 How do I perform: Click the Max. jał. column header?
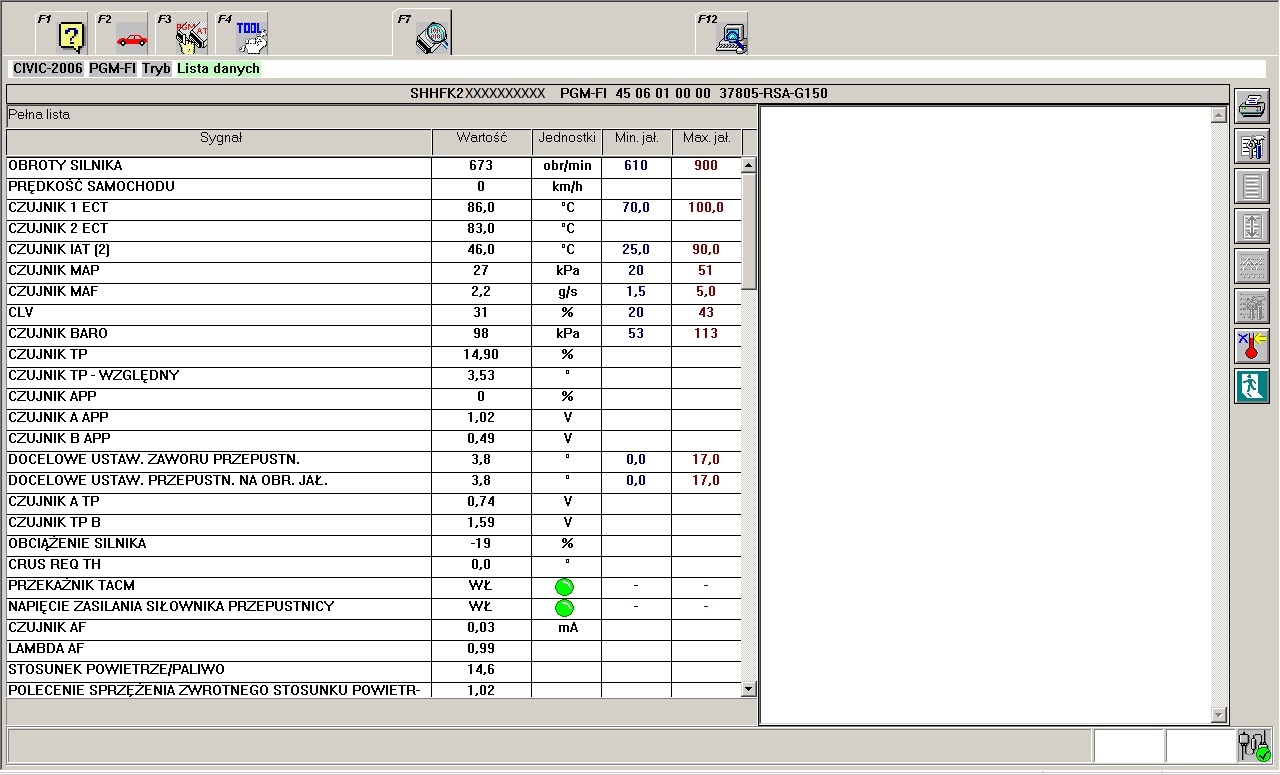[706, 141]
